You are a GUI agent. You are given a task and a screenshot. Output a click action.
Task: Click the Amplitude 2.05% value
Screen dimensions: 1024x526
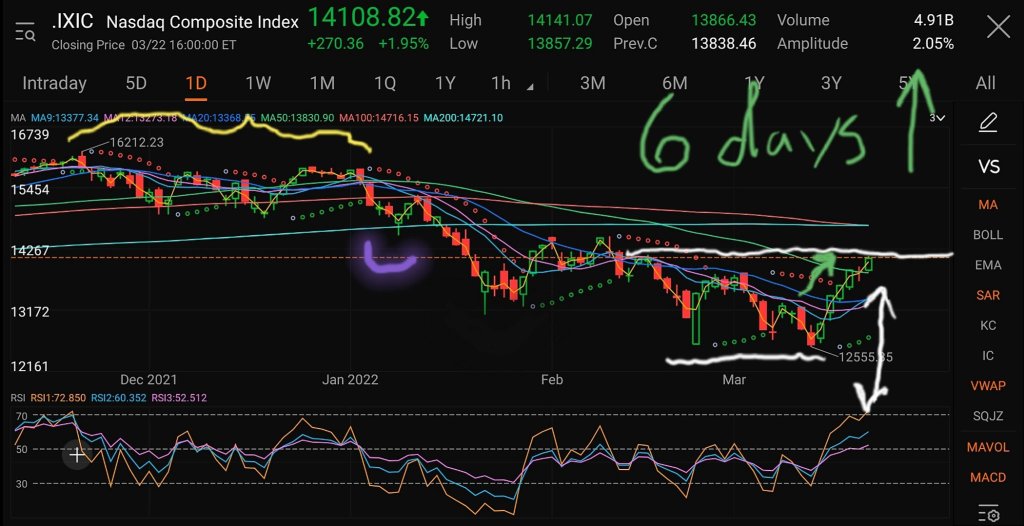[x=933, y=44]
